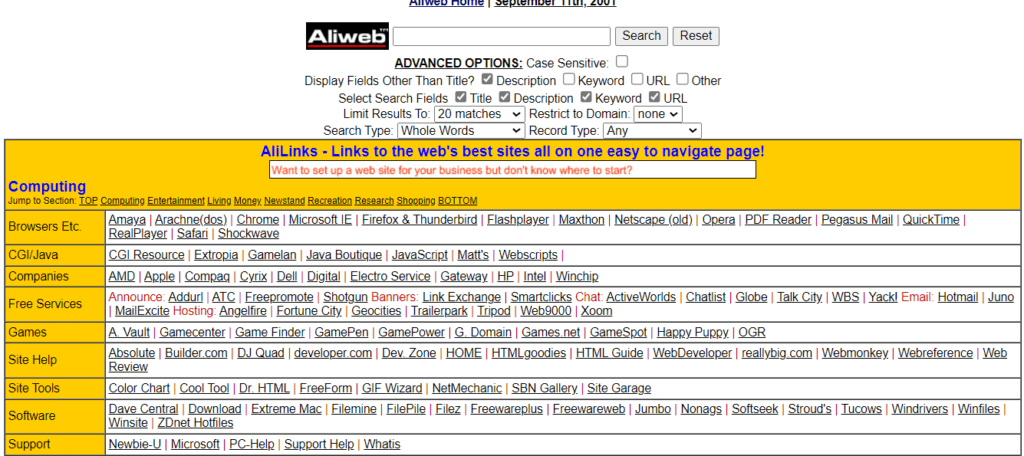Open the Java Boutique link

[x=344, y=255]
